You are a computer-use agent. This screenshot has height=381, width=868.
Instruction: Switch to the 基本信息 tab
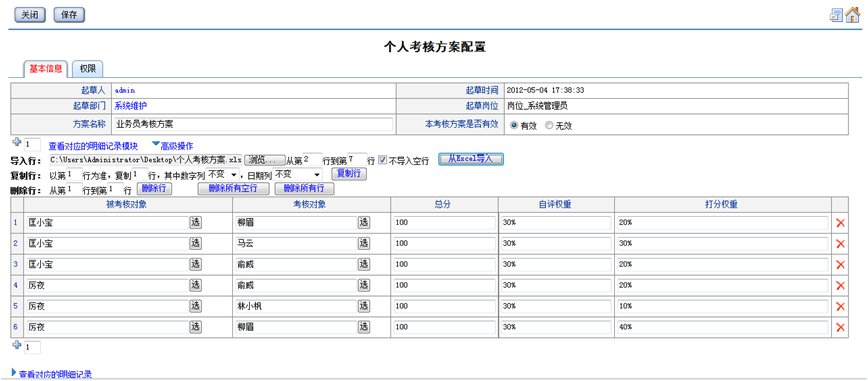coord(45,69)
